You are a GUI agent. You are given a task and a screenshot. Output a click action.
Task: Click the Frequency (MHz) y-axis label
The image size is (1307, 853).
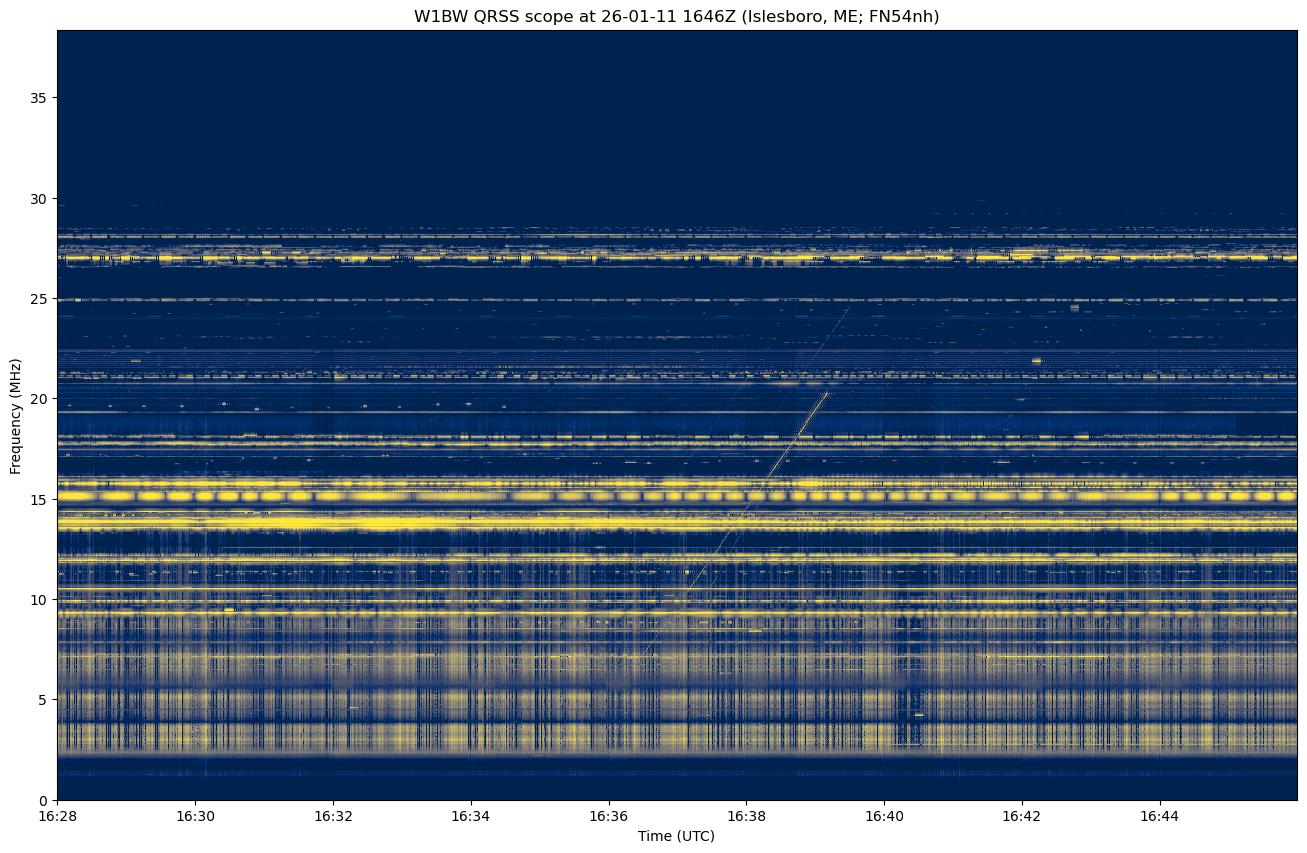[16, 415]
